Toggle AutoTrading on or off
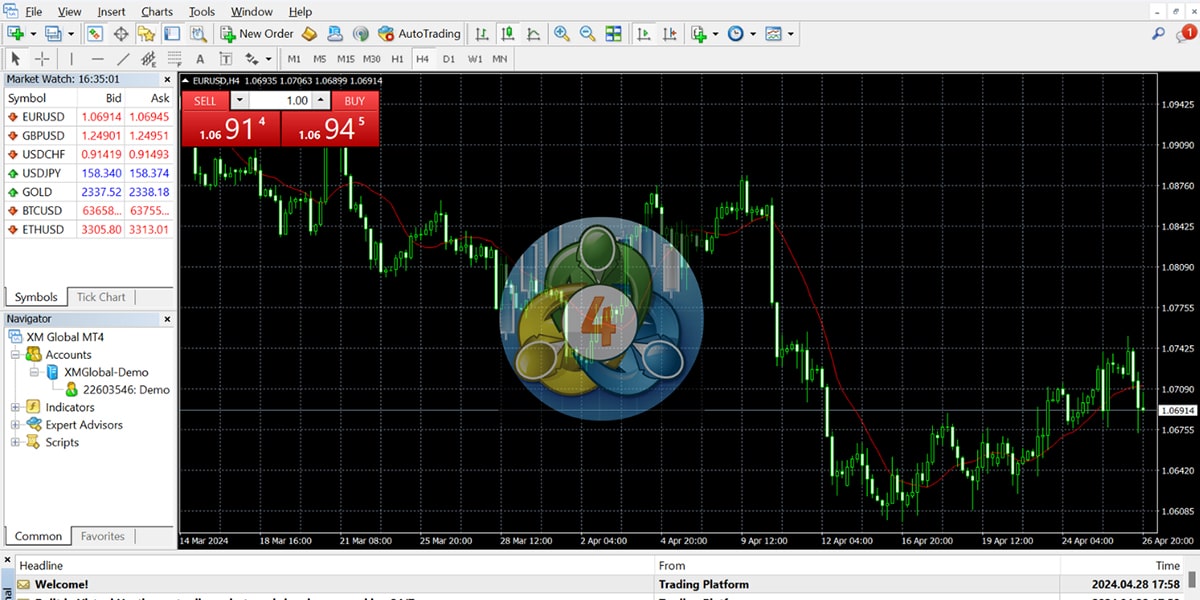 420,33
